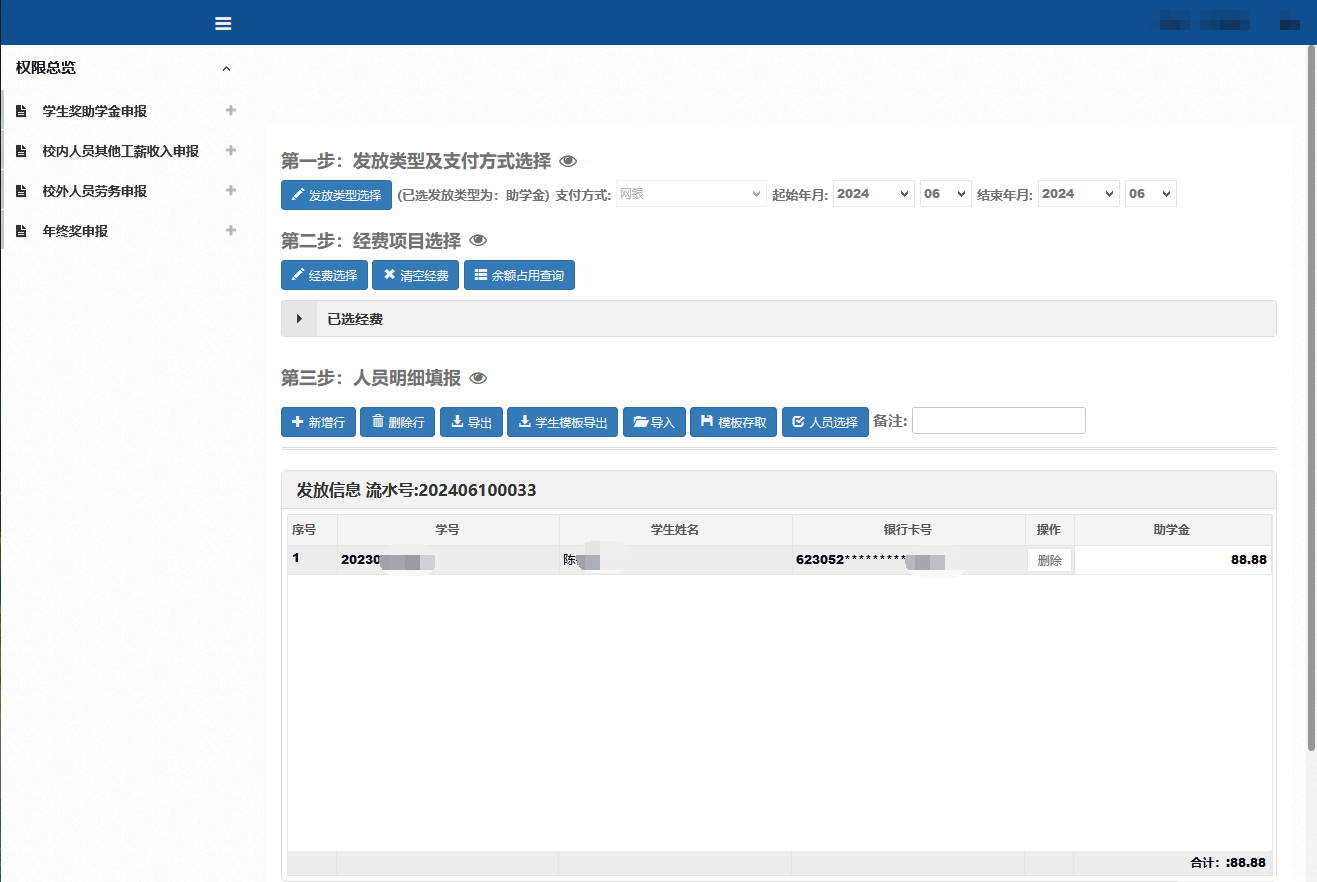Open the 起始年月 year dropdown

874,194
